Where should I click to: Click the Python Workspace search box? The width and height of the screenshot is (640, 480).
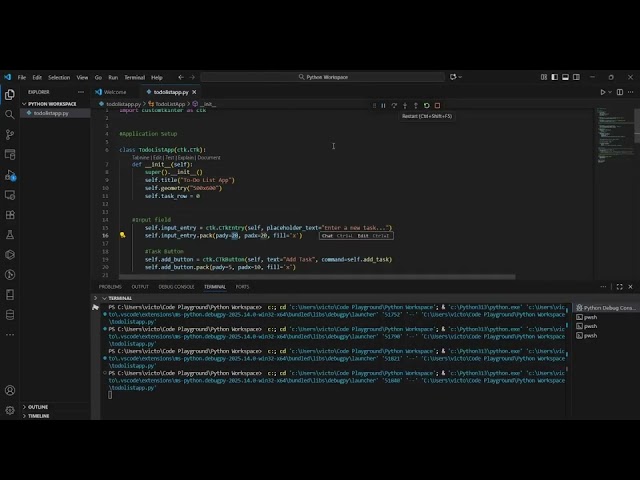[x=322, y=77]
